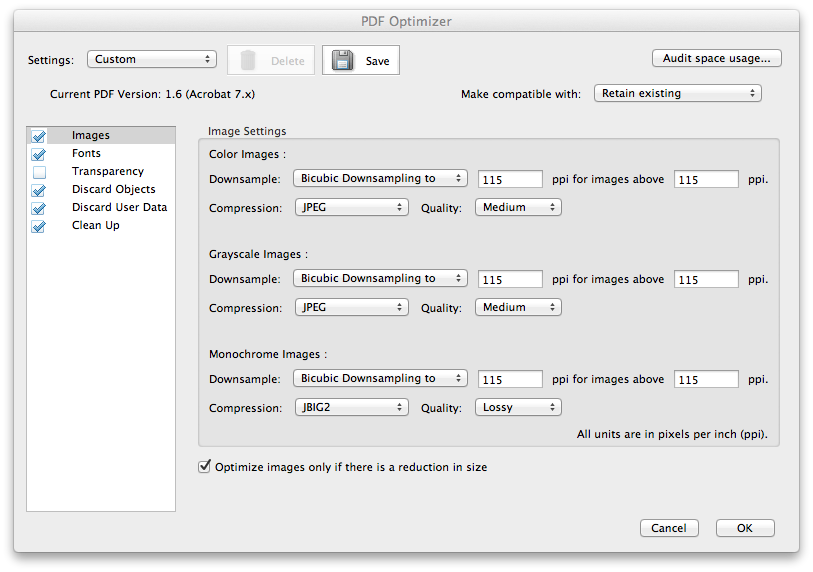Select Discard User Data panel item

119,207
